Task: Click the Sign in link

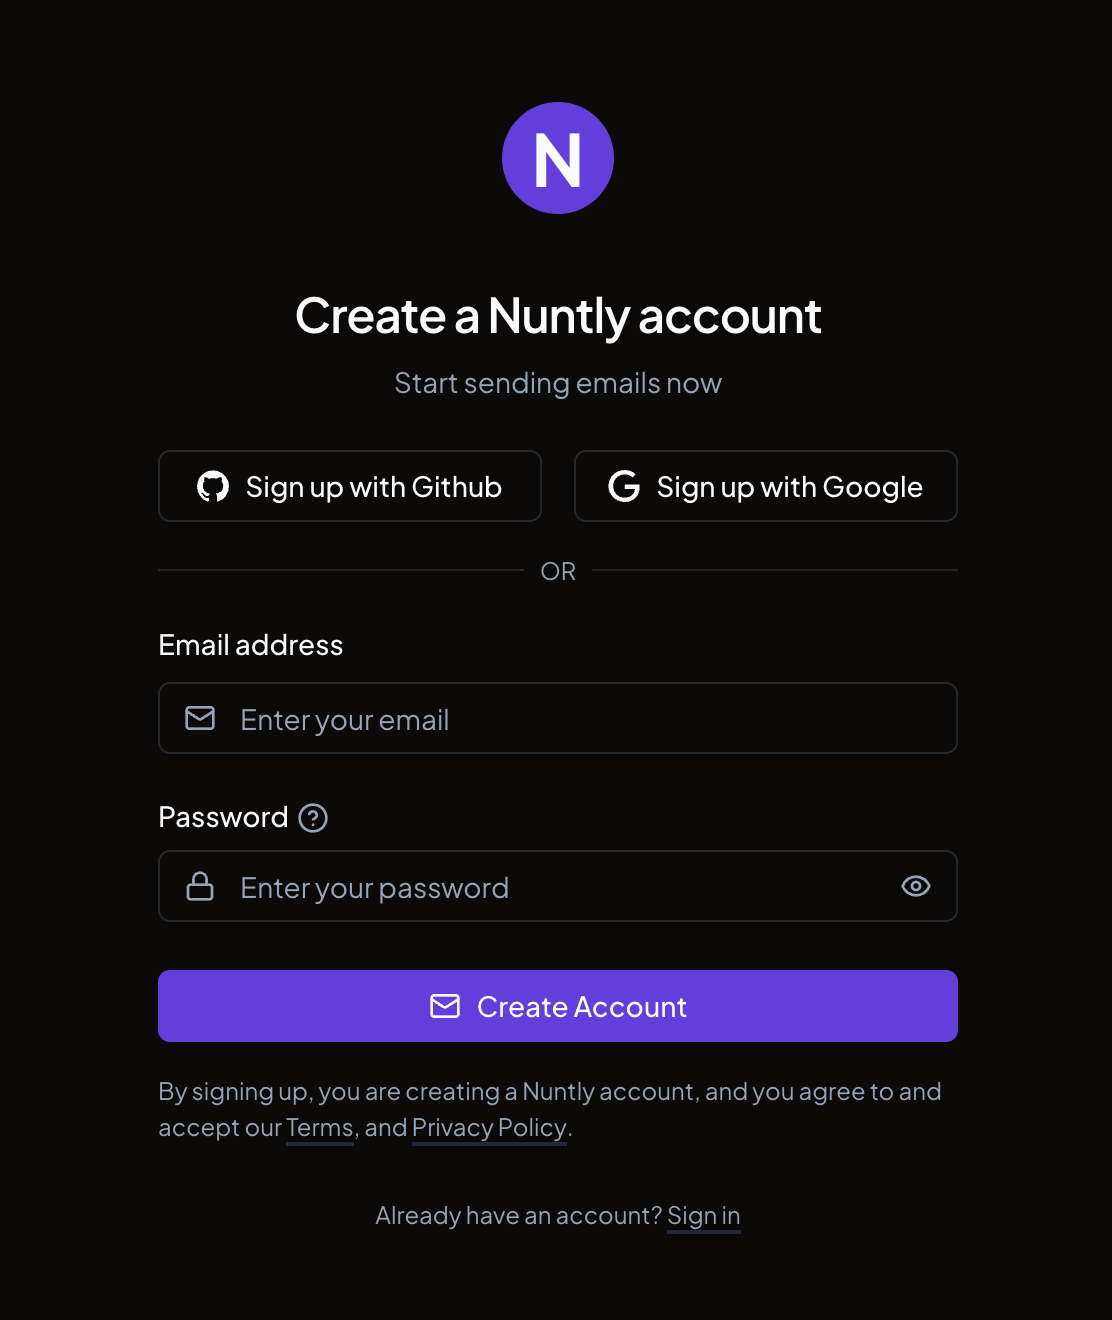Action: click(703, 1215)
